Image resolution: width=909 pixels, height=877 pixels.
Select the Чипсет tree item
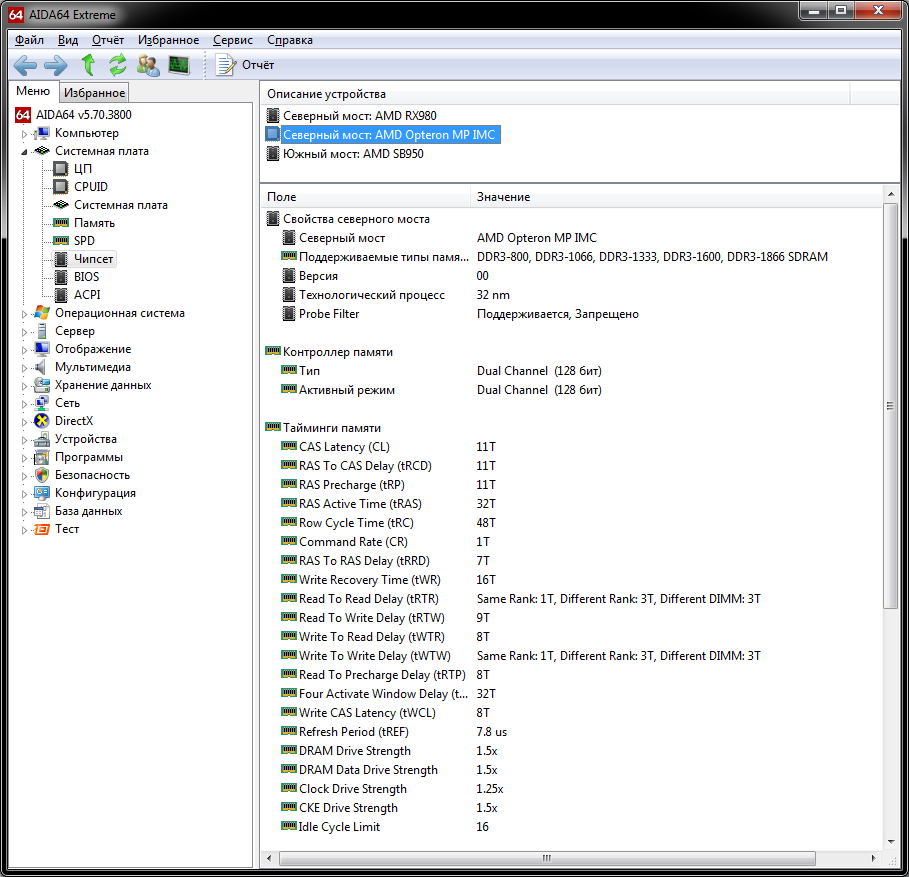pos(93,259)
